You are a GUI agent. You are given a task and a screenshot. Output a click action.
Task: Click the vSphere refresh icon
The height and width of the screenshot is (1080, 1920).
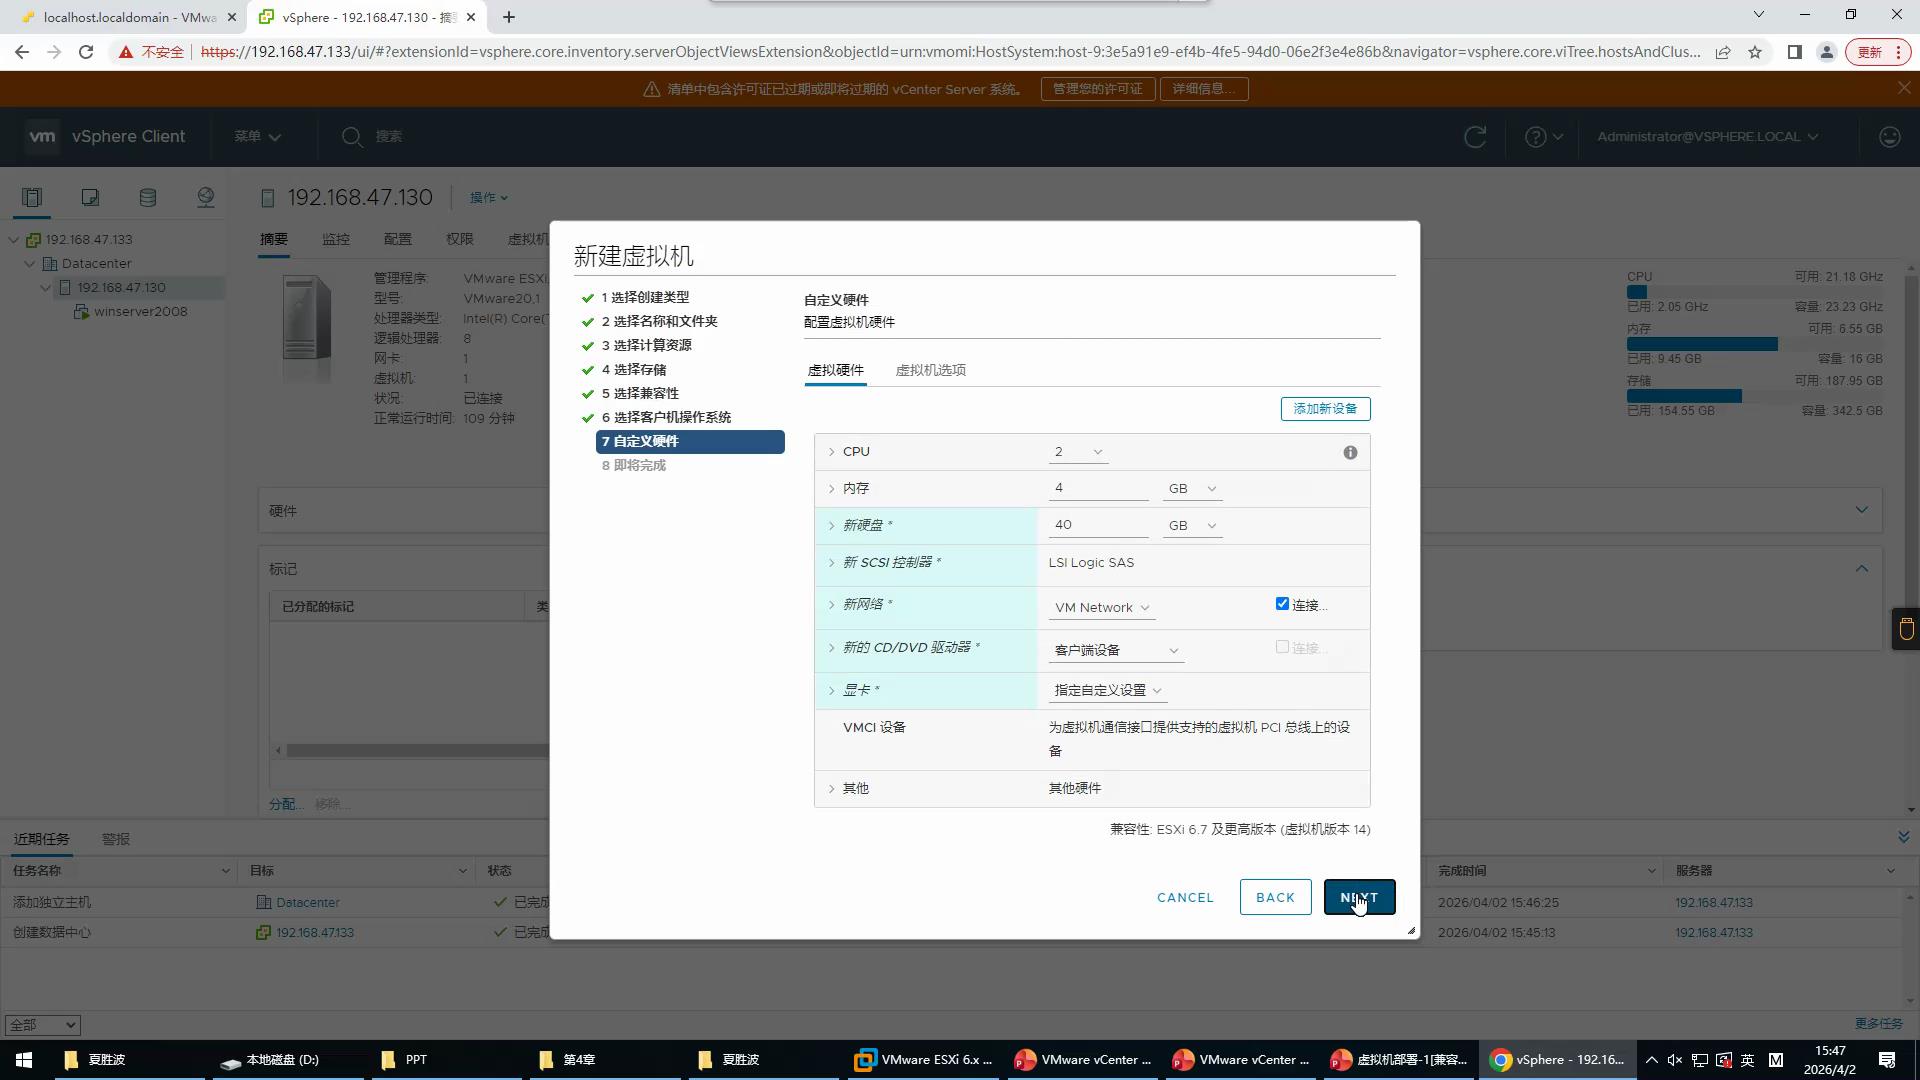coord(1475,137)
